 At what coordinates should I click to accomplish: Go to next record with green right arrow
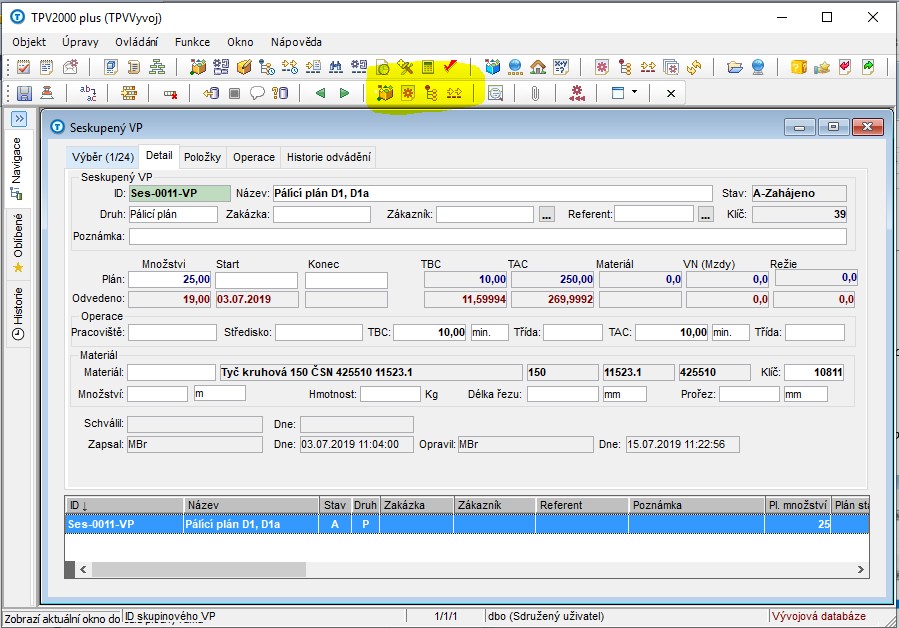[344, 93]
